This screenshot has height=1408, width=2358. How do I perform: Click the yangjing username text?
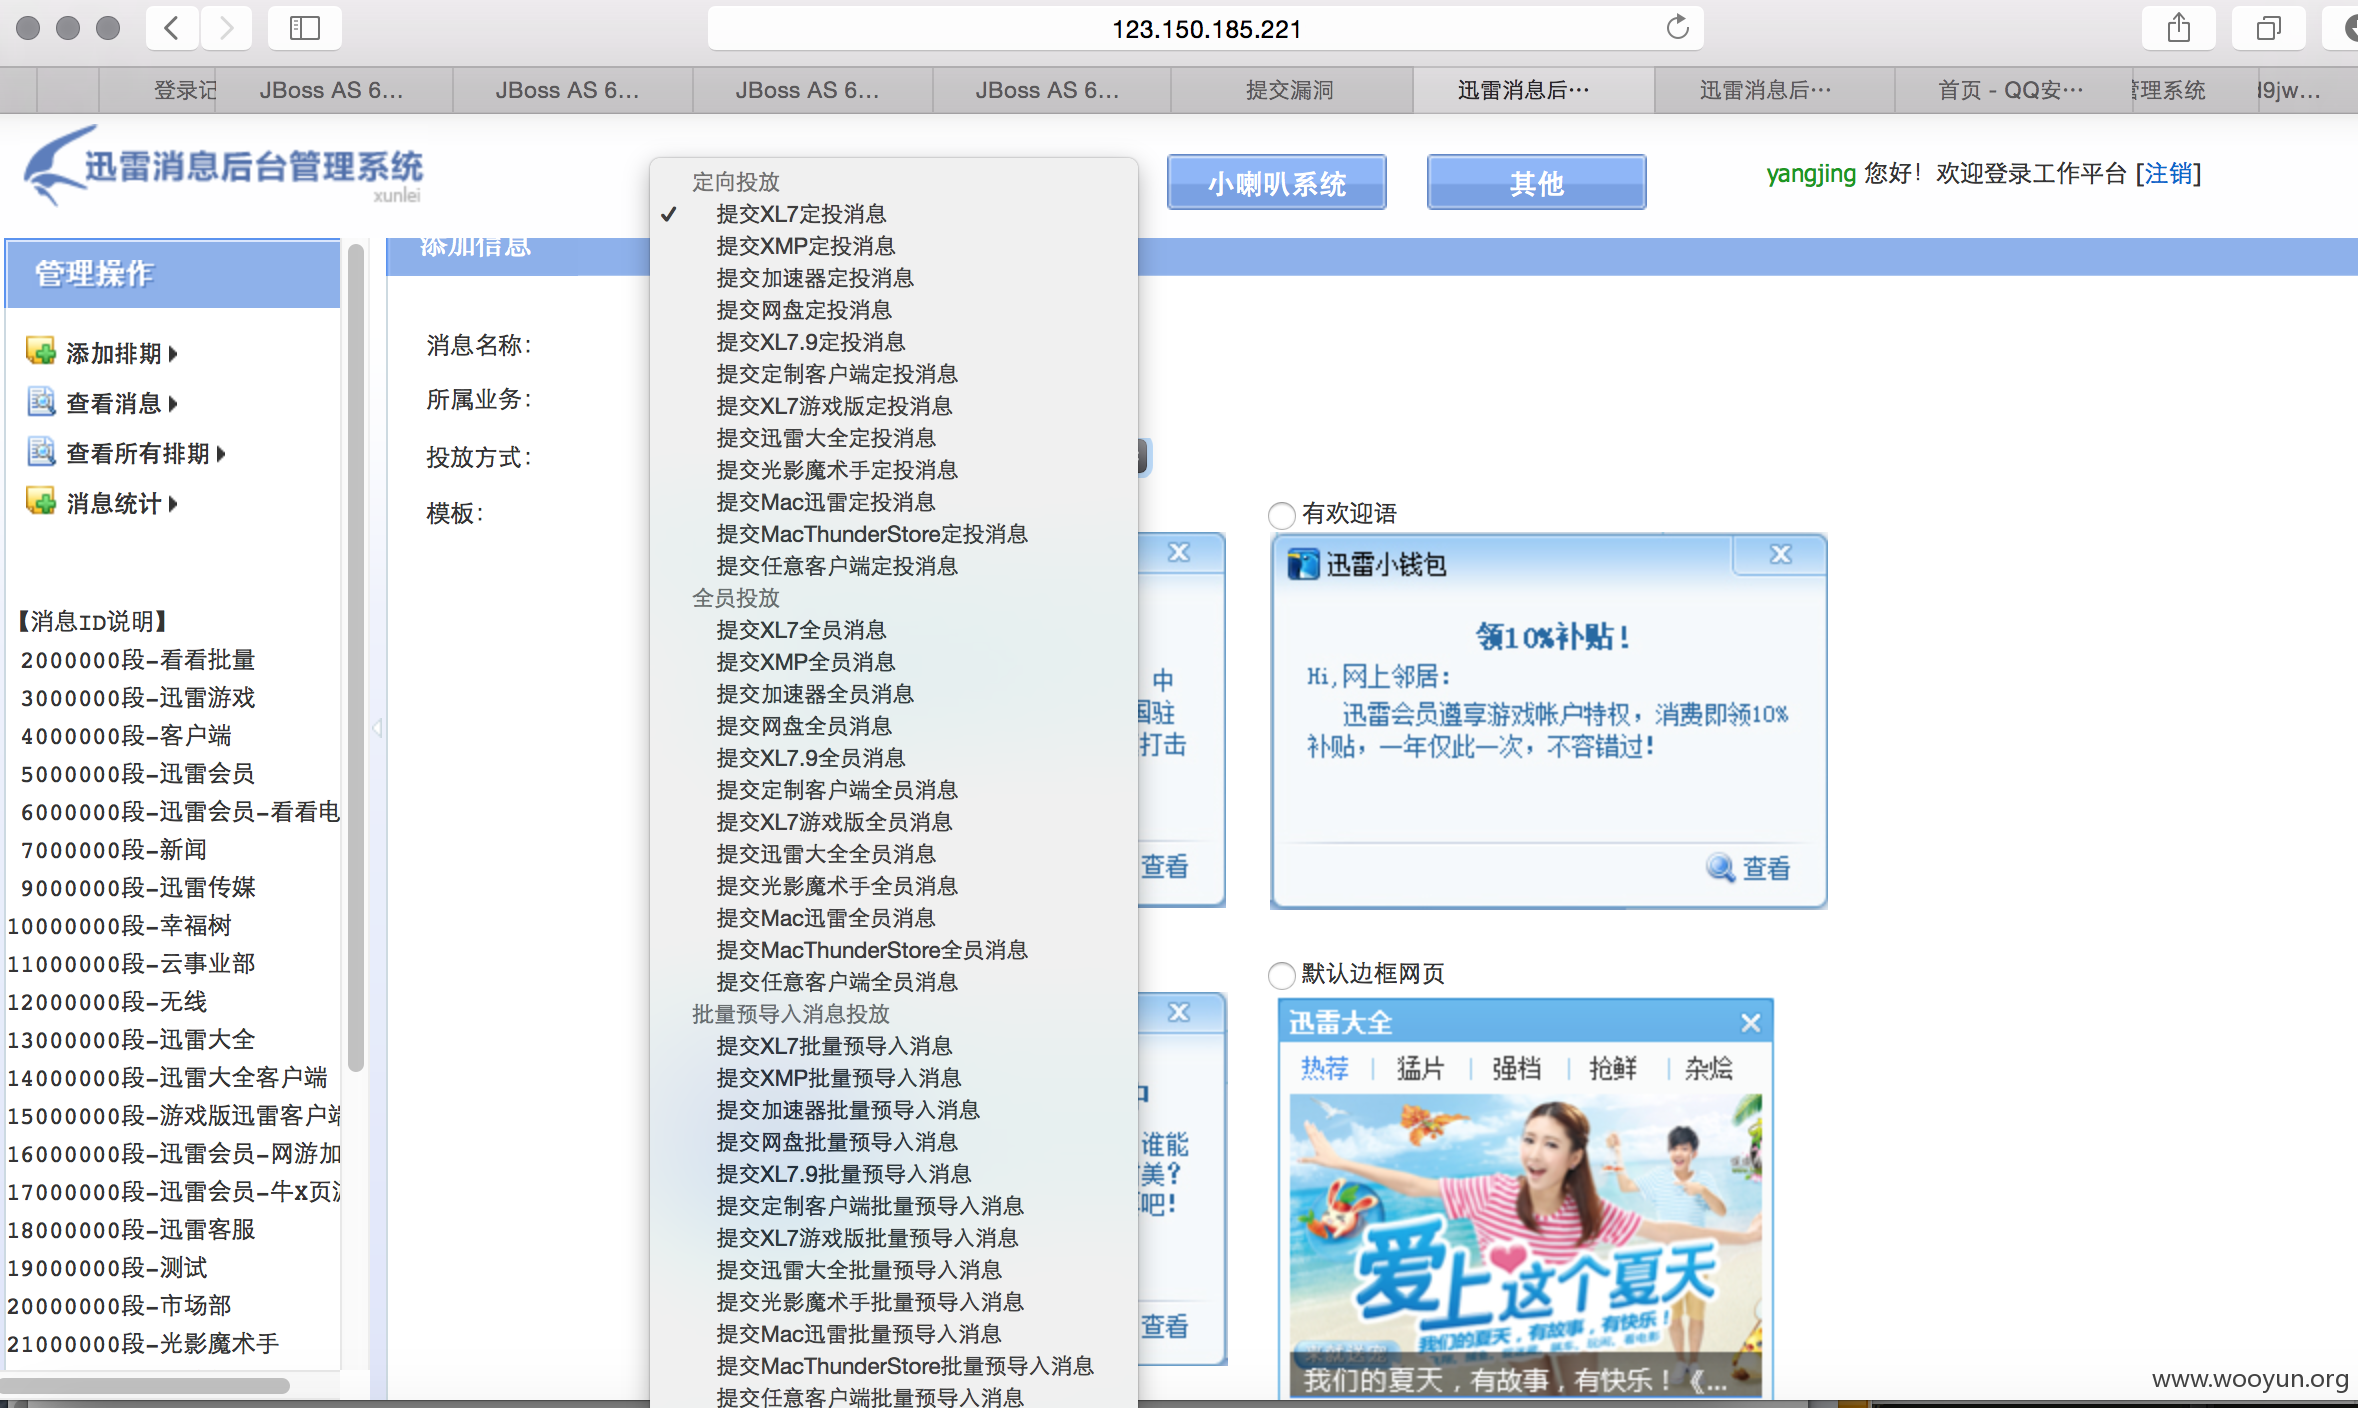pos(1811,174)
